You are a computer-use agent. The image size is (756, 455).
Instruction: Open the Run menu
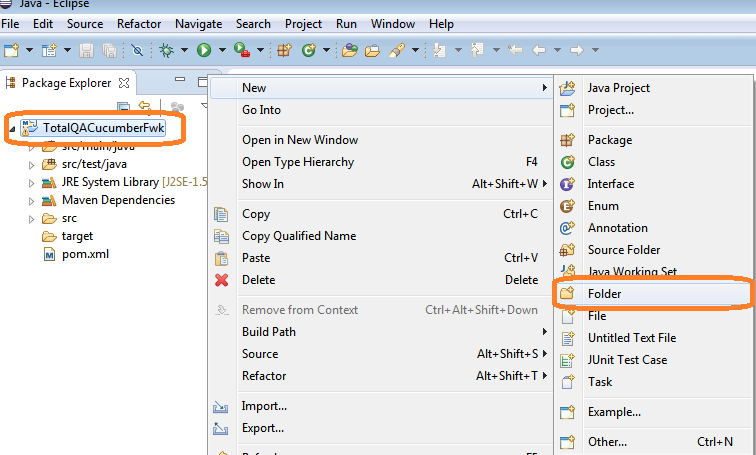(346, 24)
